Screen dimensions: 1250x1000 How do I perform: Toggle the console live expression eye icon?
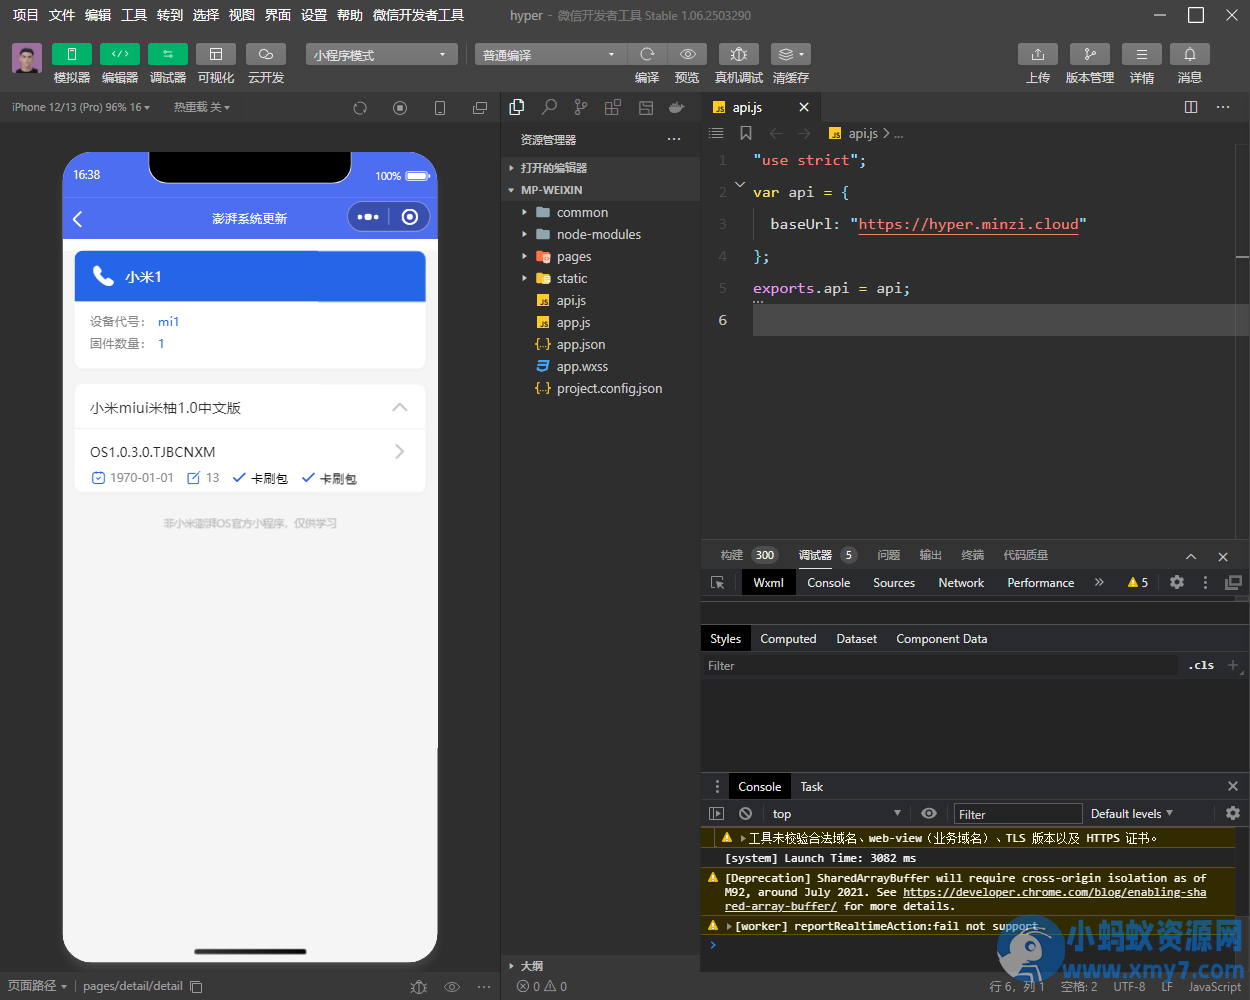[929, 814]
